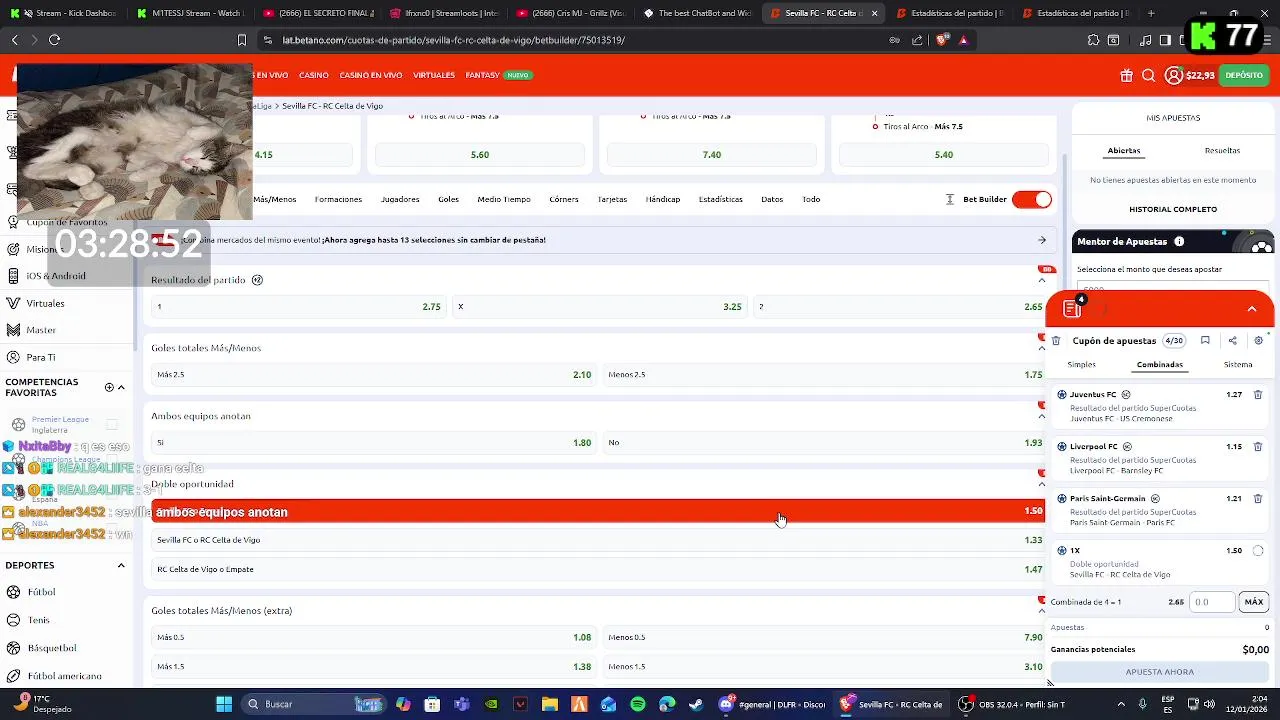1280x720 pixels.
Task: Switch to the OBS window in taskbar
Action: tap(1011, 704)
